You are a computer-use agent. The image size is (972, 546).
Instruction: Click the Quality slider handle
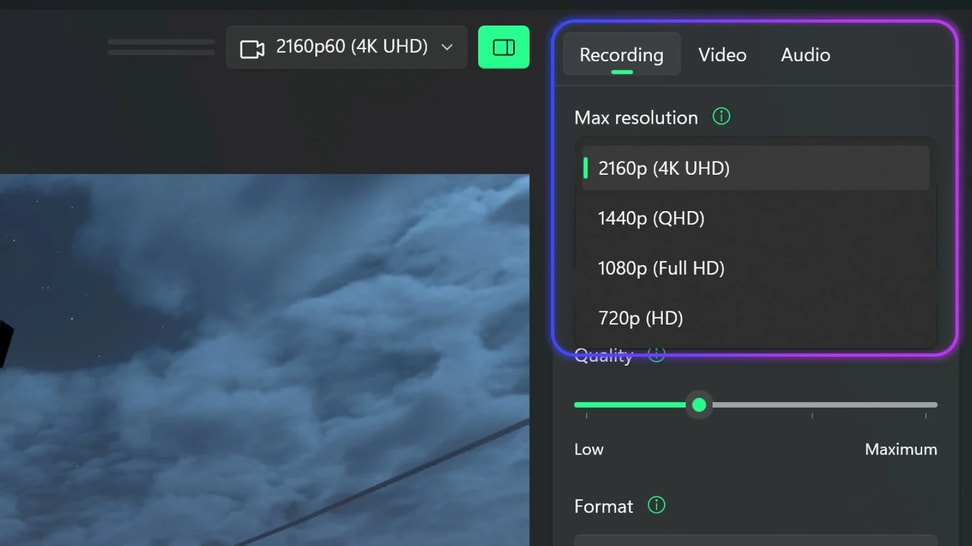pyautogui.click(x=699, y=405)
